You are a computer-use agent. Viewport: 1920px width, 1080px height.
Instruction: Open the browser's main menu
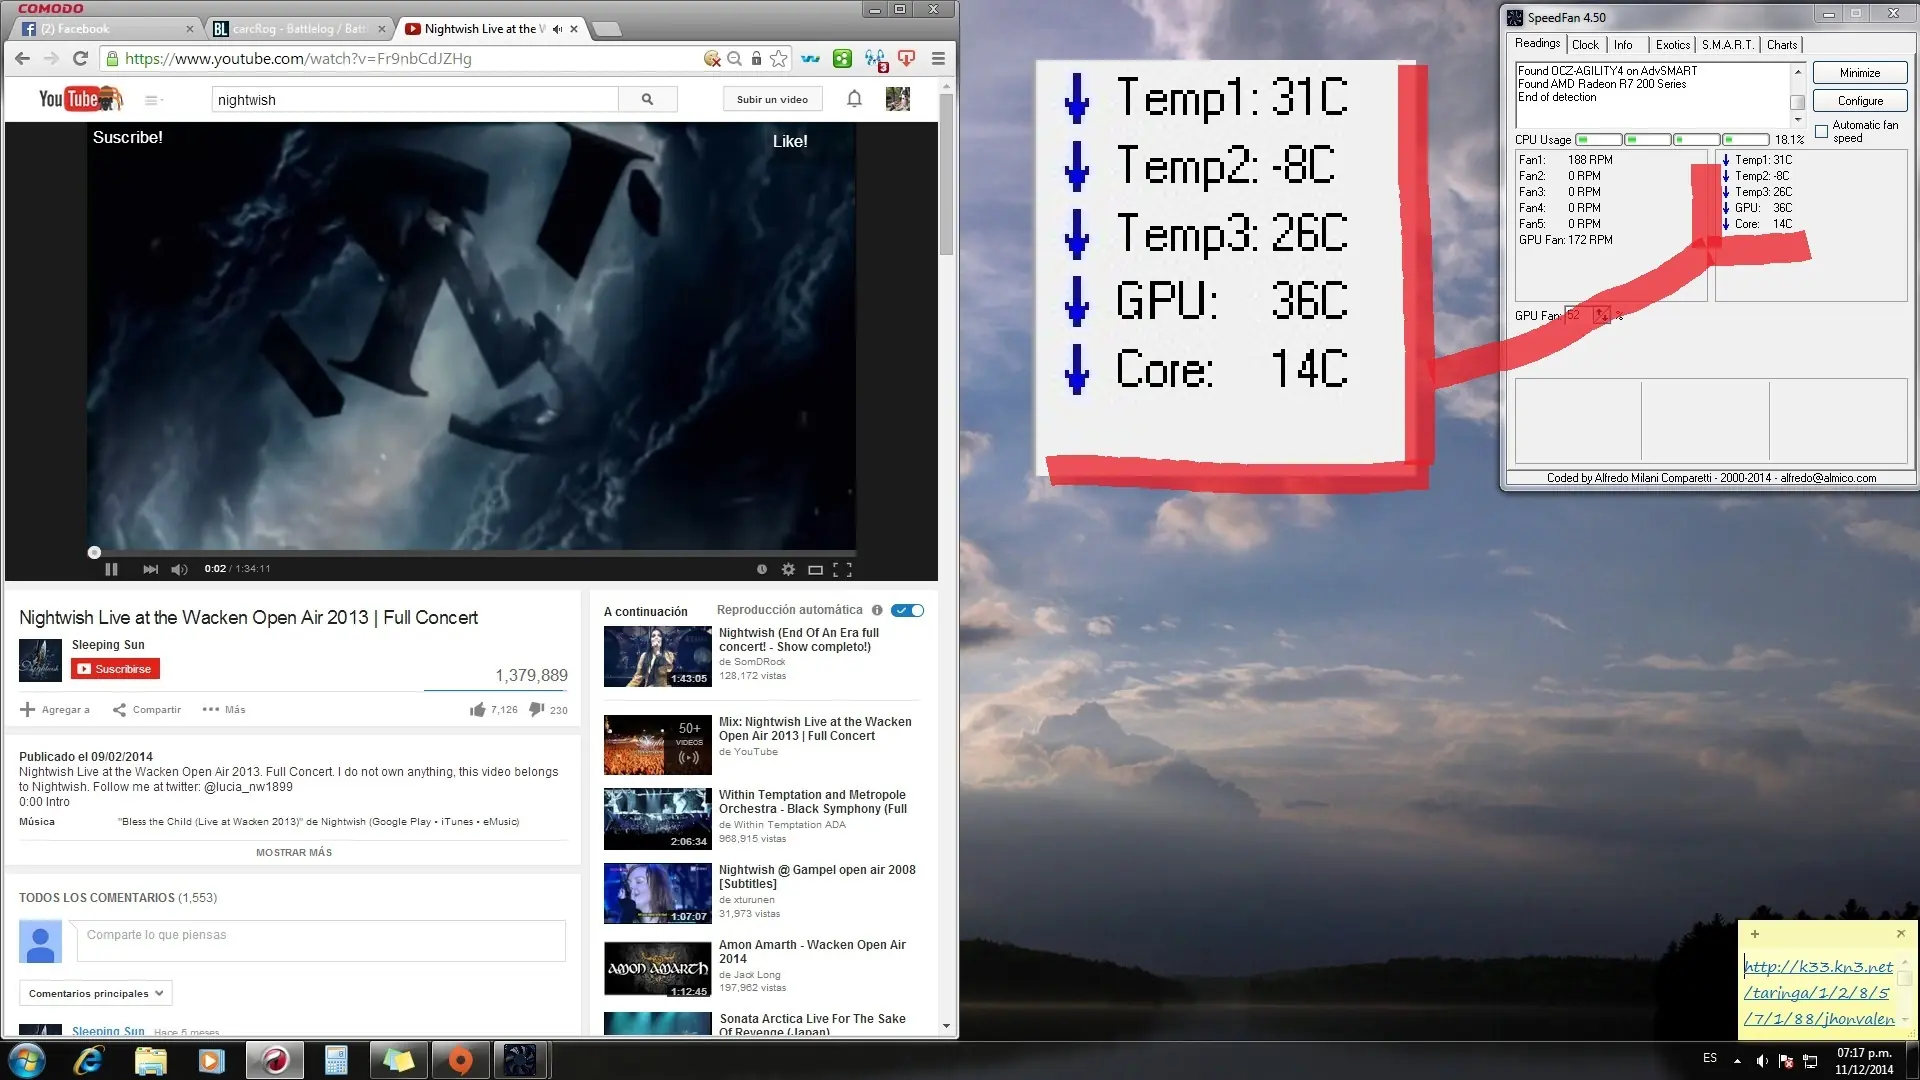coord(938,59)
